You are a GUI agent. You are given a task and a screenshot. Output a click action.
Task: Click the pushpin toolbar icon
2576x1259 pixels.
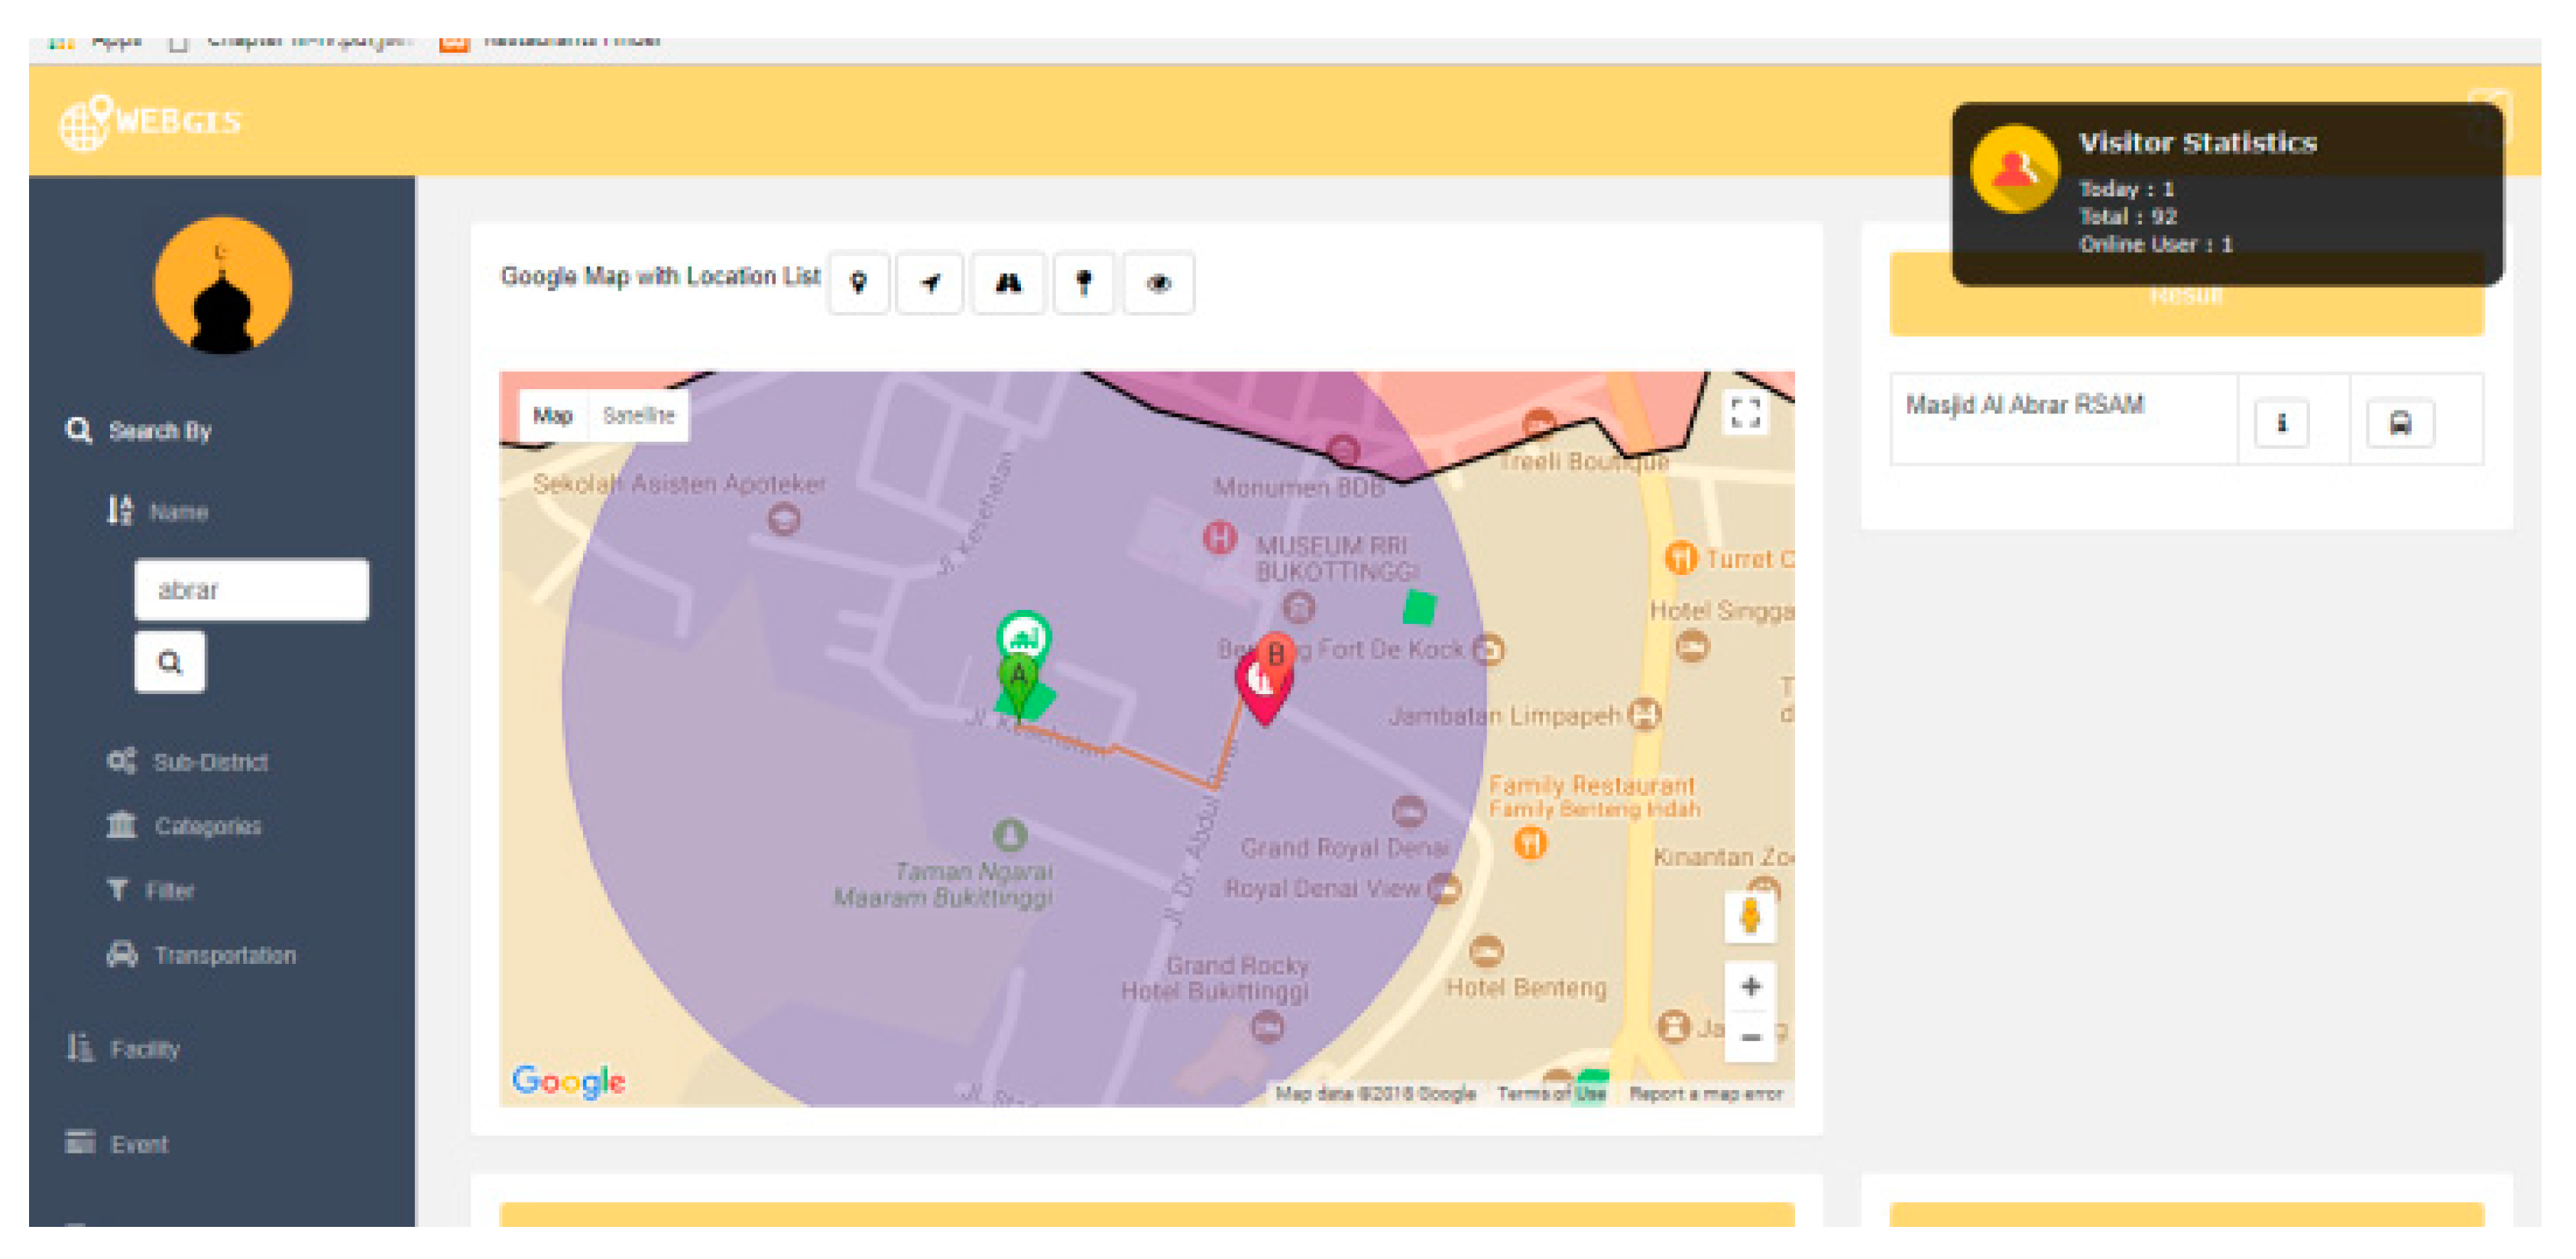1083,283
